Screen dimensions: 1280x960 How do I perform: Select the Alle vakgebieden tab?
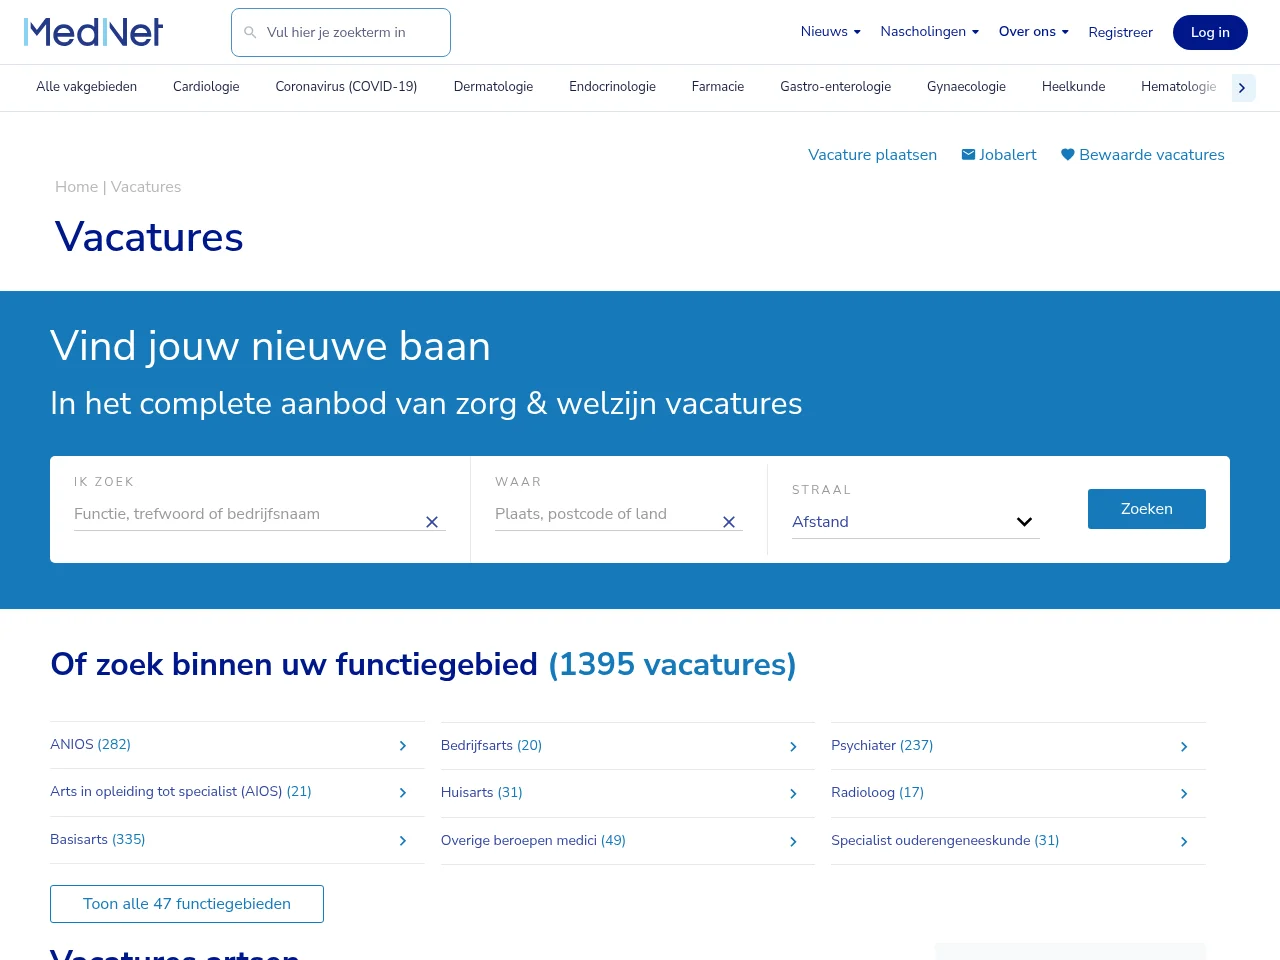point(86,87)
